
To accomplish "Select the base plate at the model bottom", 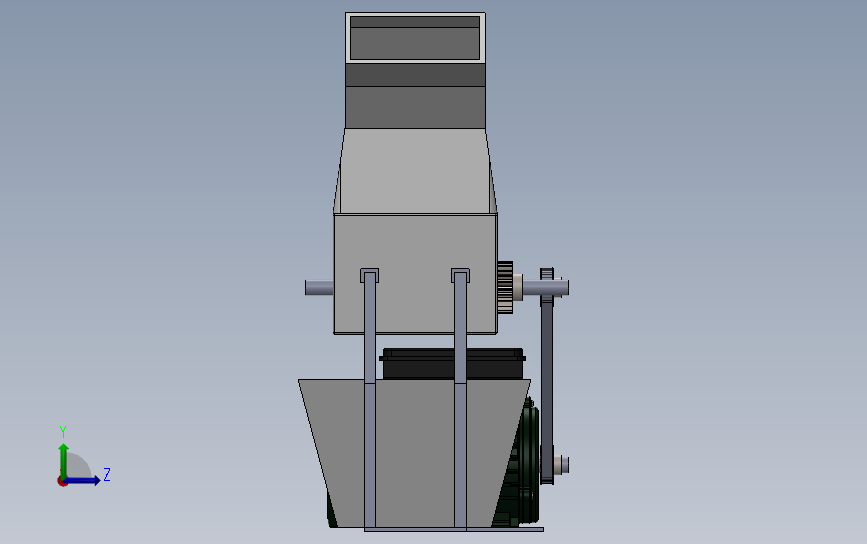I will point(454,530).
